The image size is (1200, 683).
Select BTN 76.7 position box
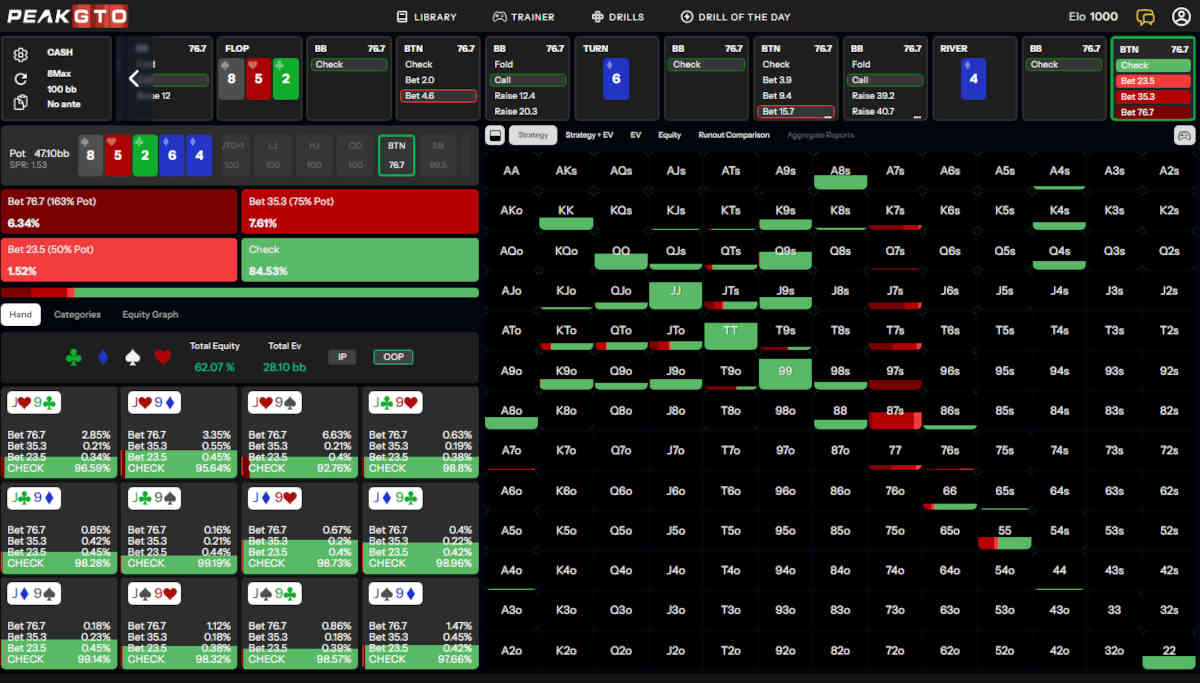(396, 155)
